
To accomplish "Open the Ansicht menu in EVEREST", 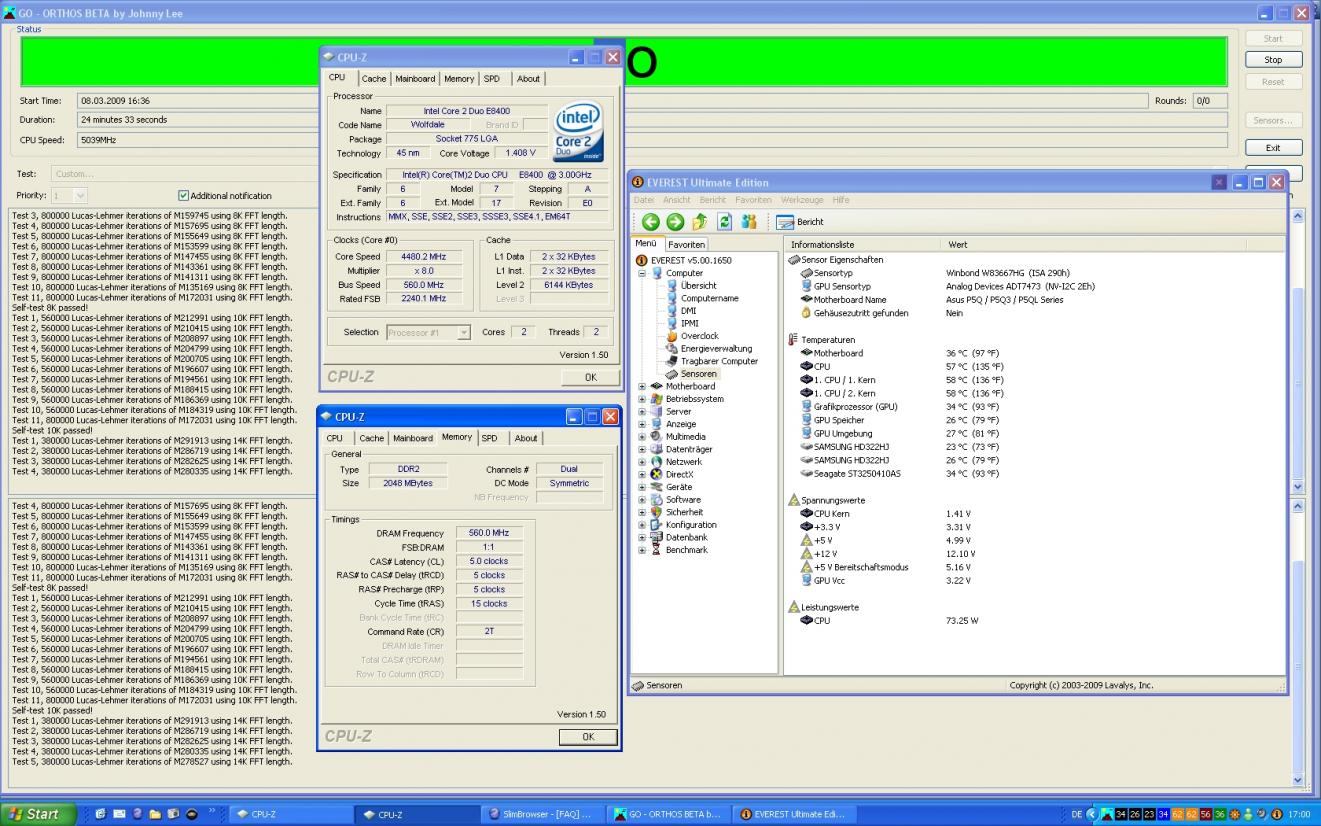I will point(676,200).
